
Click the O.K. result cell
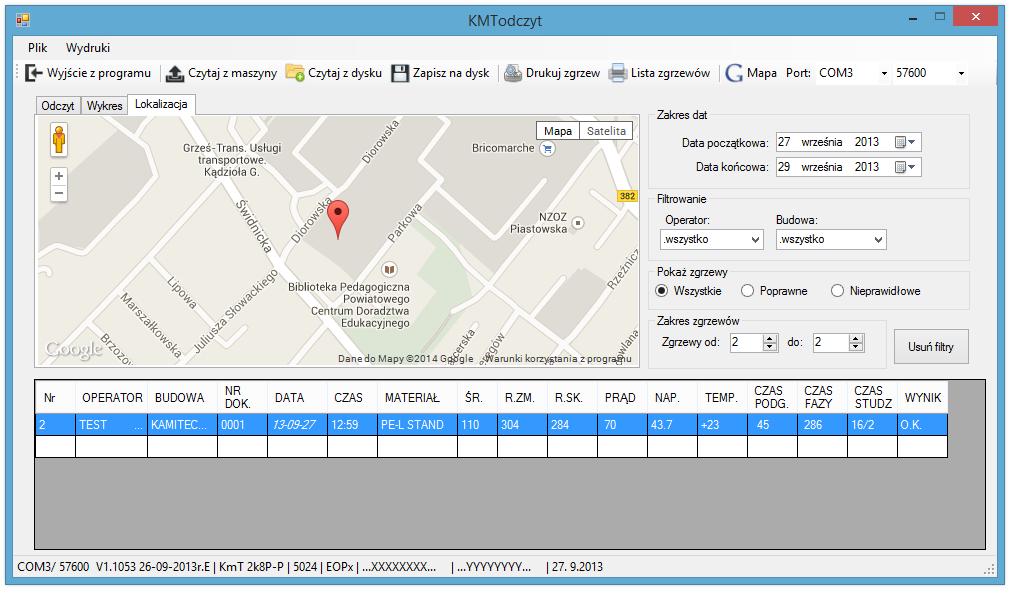pos(923,425)
